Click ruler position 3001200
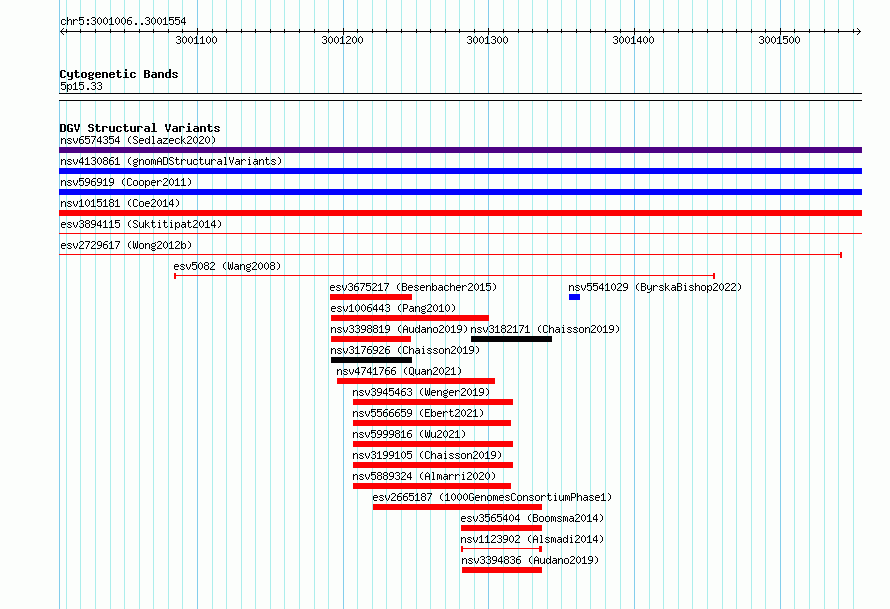This screenshot has height=609, width=890. [342, 40]
